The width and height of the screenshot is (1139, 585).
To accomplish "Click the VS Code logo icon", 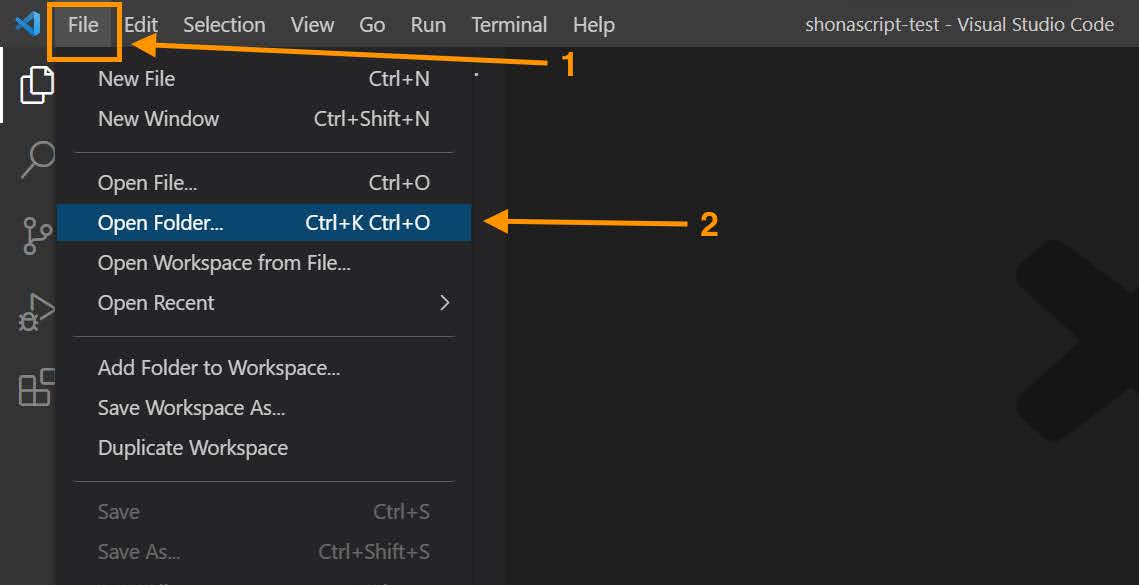I will pos(27,24).
